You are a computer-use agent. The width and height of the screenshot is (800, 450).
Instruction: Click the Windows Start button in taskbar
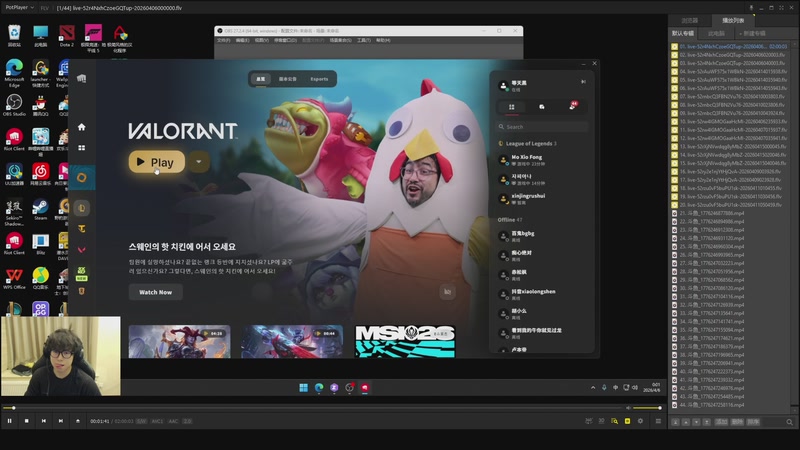tap(304, 388)
